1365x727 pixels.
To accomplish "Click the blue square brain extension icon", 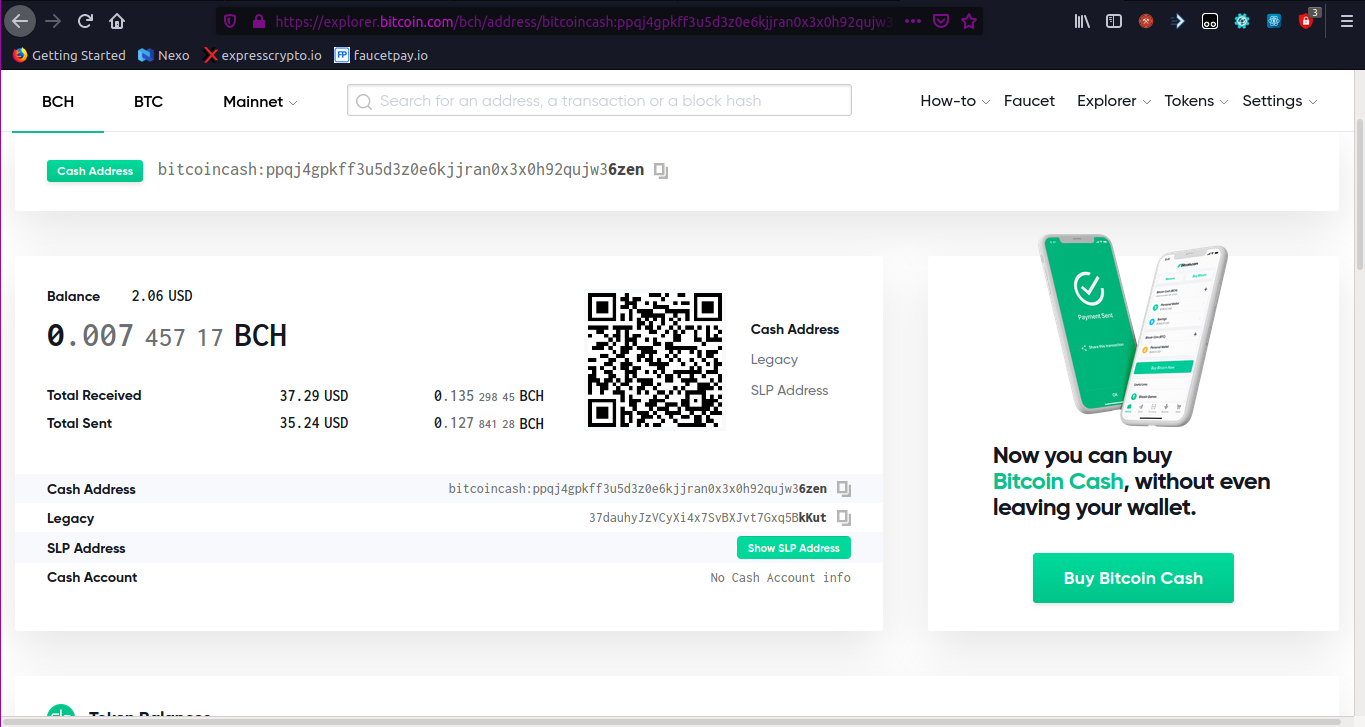I will (x=1274, y=21).
